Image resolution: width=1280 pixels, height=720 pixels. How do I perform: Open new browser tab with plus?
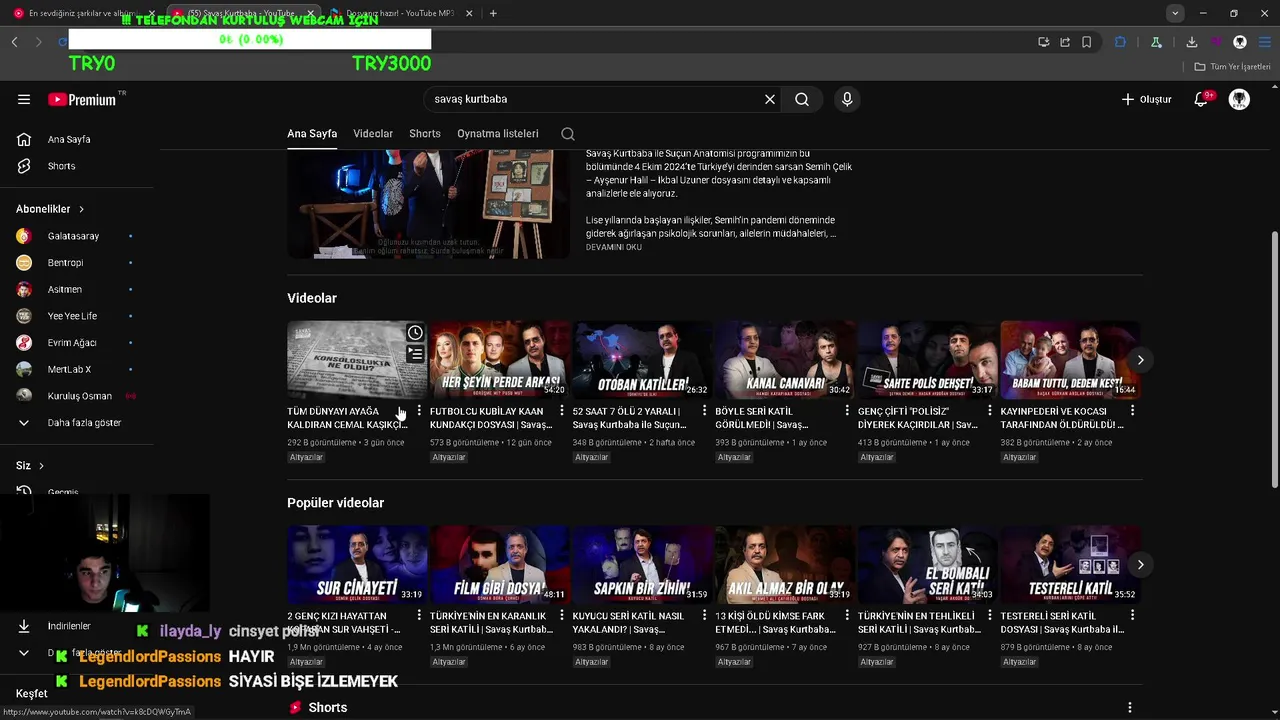tap(493, 13)
